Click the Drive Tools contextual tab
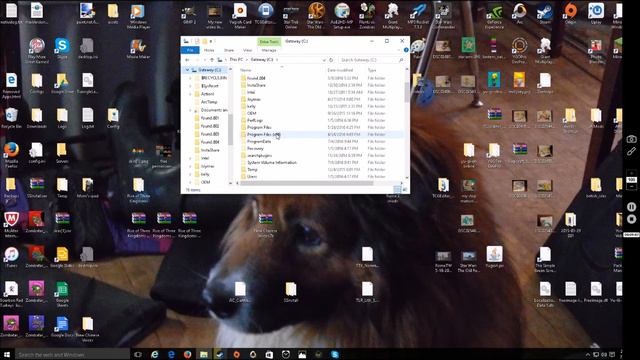The width and height of the screenshot is (640, 360). click(269, 42)
